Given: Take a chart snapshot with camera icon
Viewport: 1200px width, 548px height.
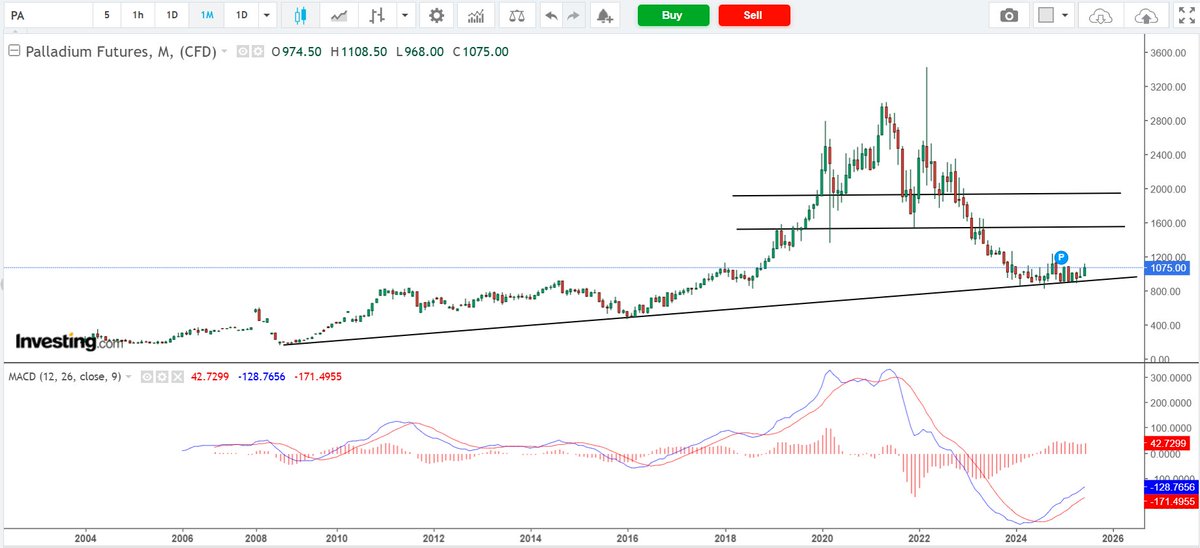Looking at the screenshot, I should pos(1010,16).
